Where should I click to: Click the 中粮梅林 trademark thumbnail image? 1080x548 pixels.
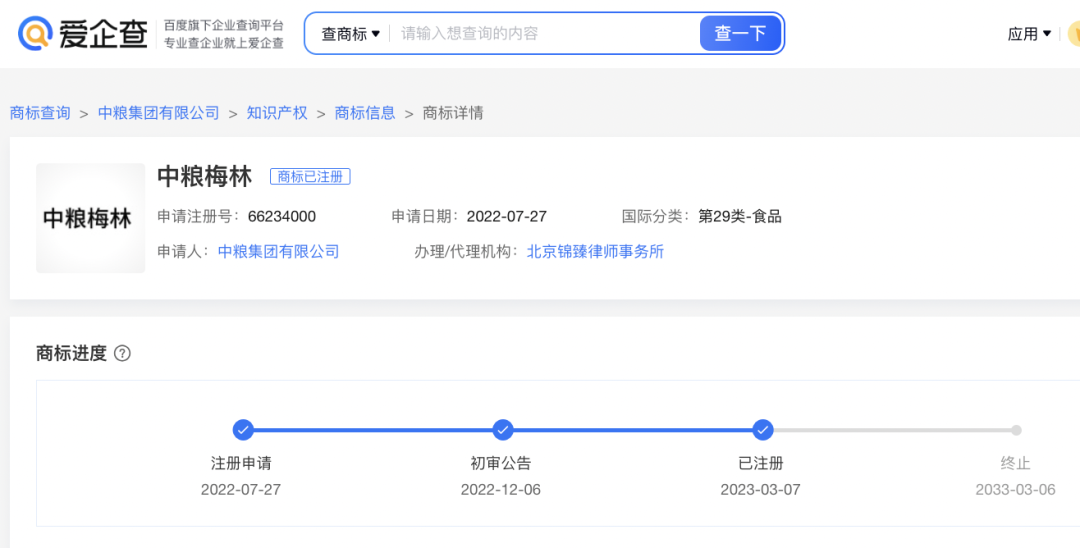(91, 218)
